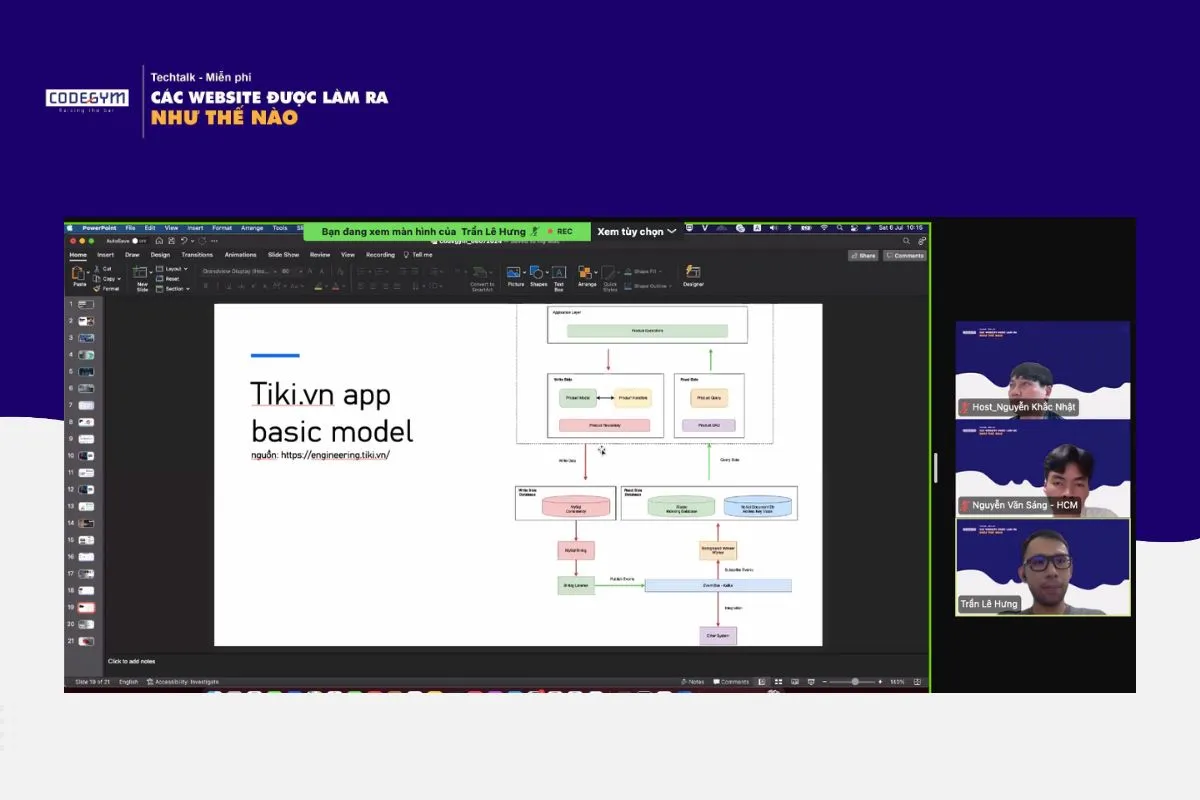Open the Slide Show ribbon tab

coord(283,254)
